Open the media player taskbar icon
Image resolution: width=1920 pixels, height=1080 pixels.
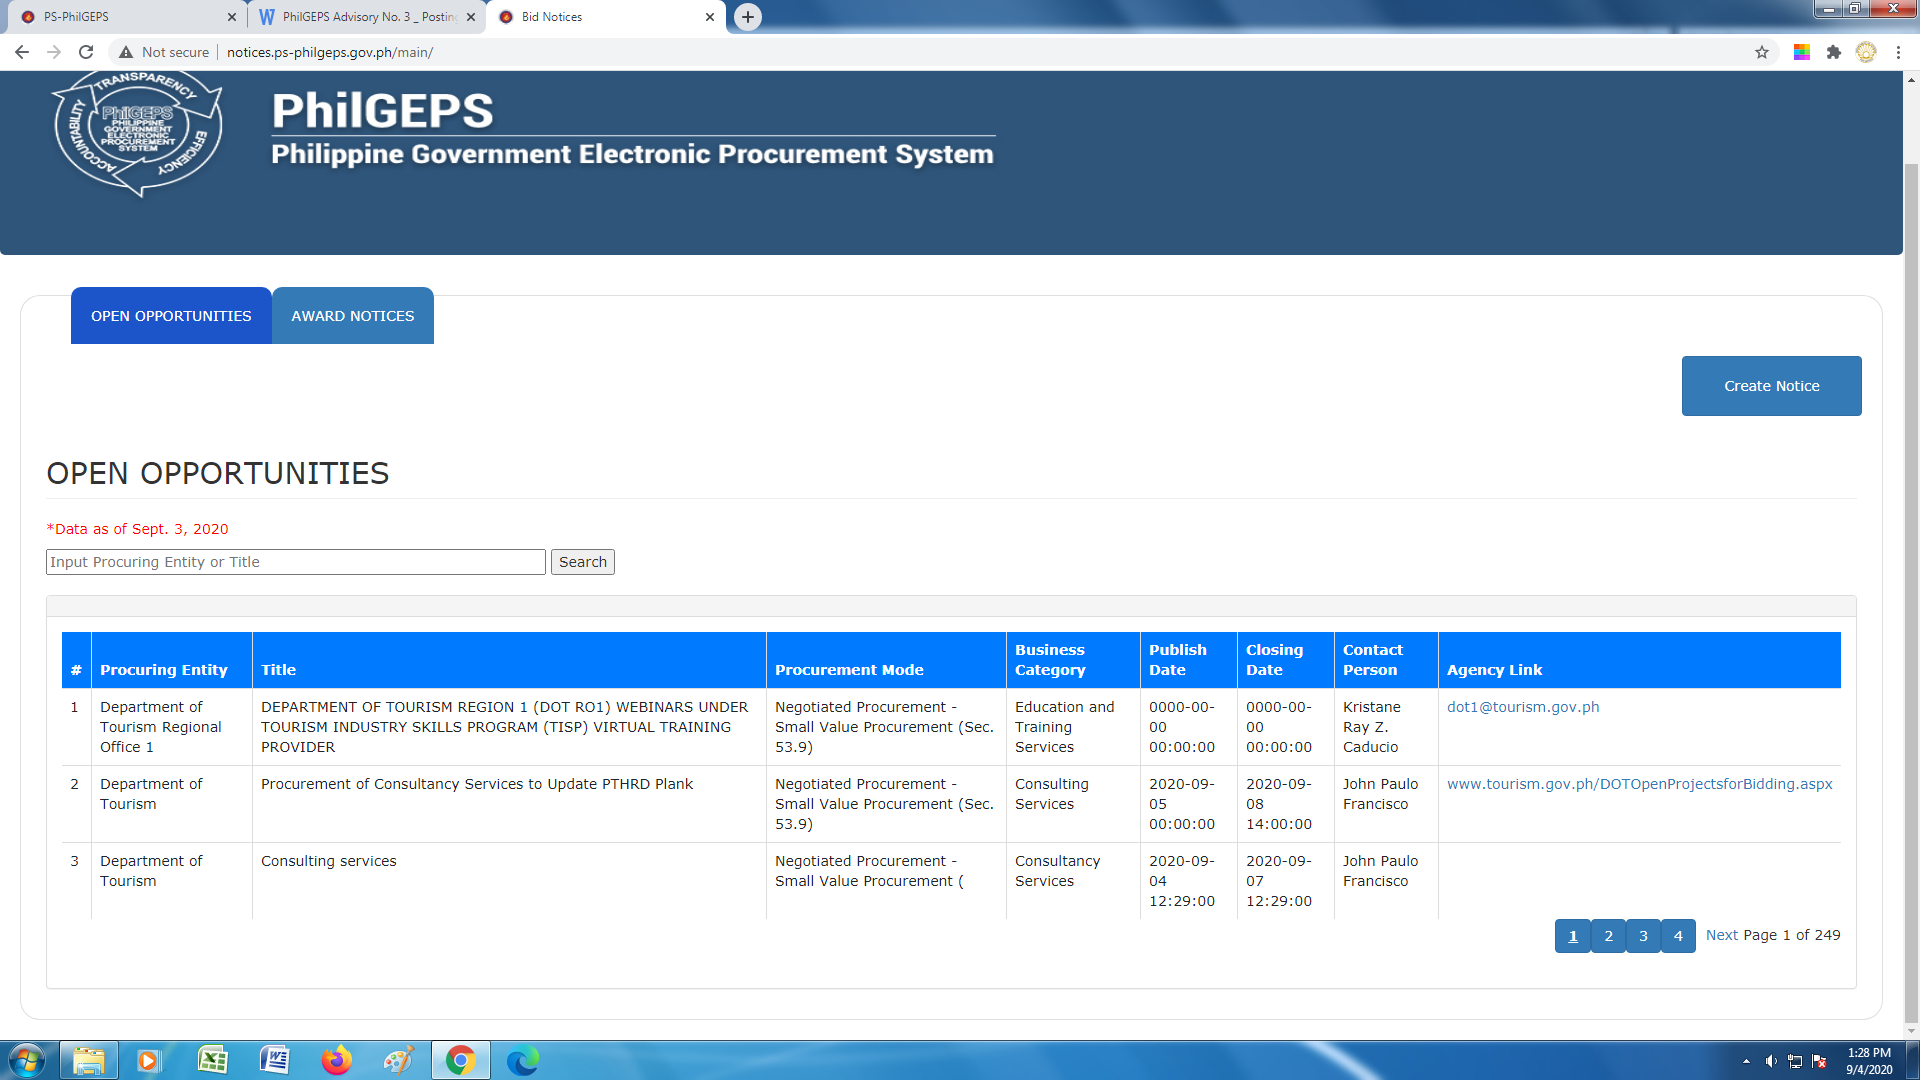(149, 1060)
